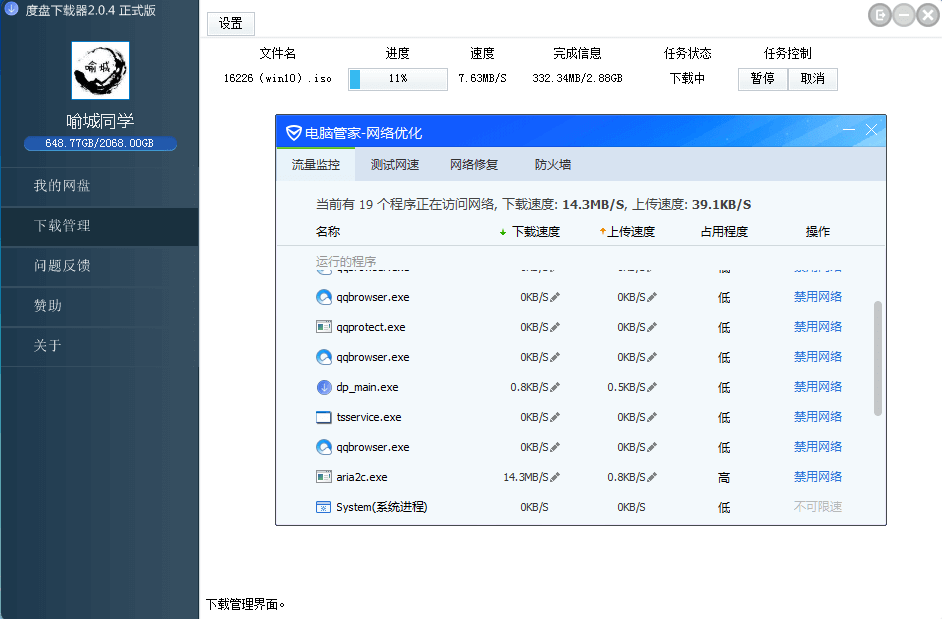Edit download speed limit for dp_main.exe
The image size is (942, 619).
pos(555,387)
